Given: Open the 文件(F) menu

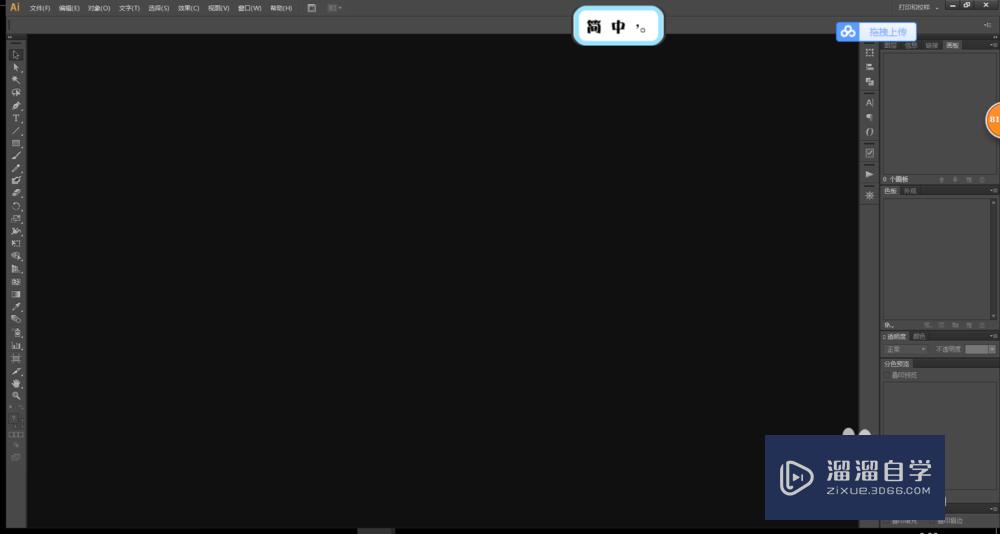Looking at the screenshot, I should 40,8.
